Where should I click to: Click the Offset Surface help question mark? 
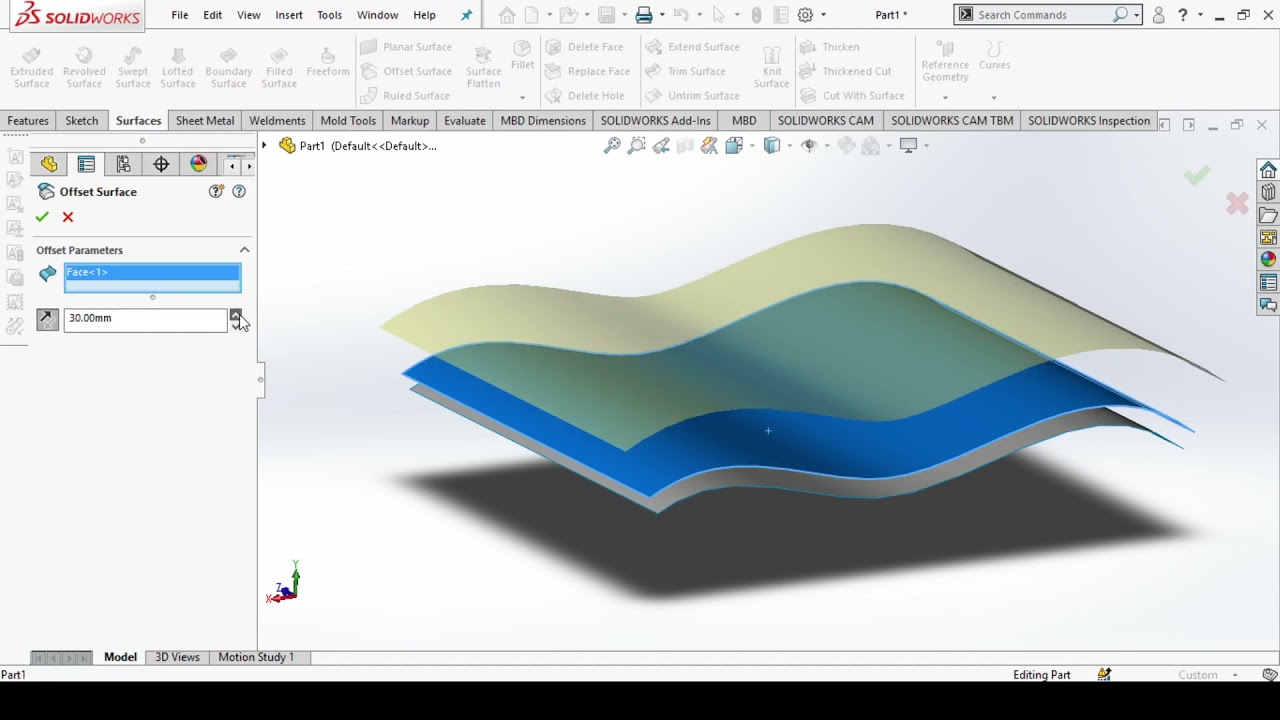(239, 191)
